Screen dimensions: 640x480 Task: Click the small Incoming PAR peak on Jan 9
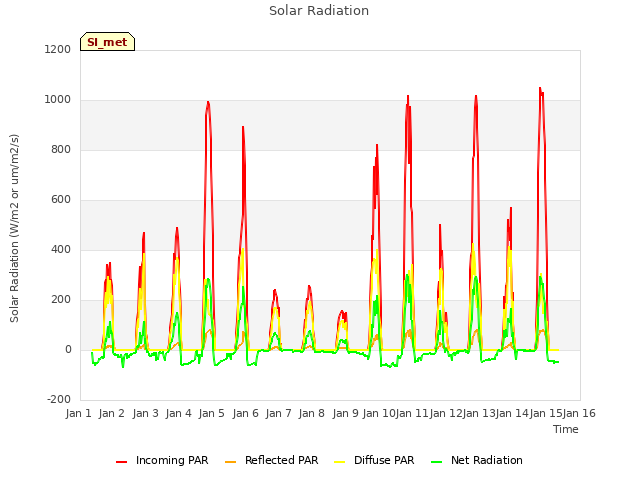[342, 311]
